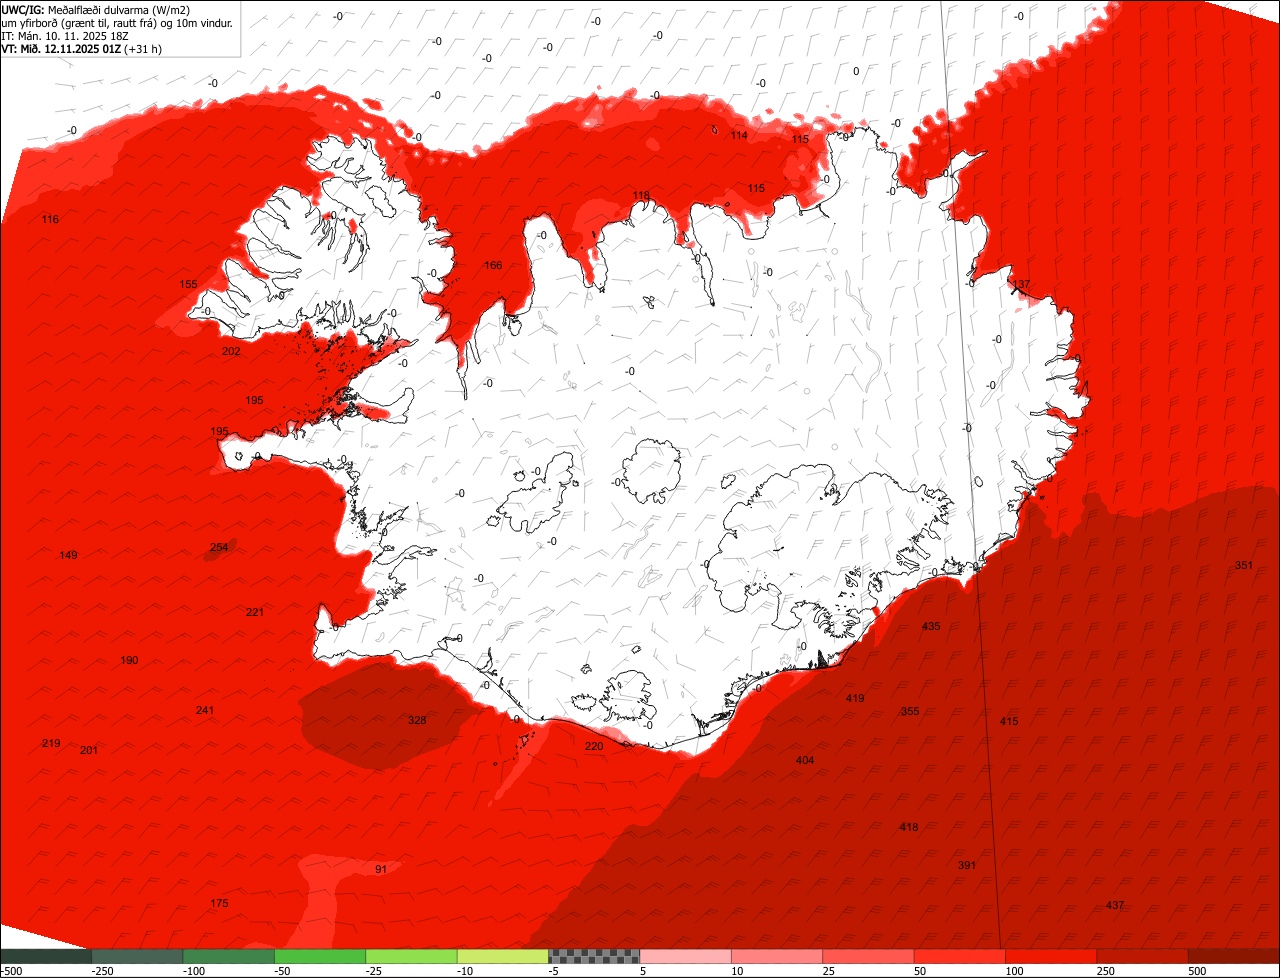Pick the yellow-green -10 to -5 legend swatch

click(503, 956)
